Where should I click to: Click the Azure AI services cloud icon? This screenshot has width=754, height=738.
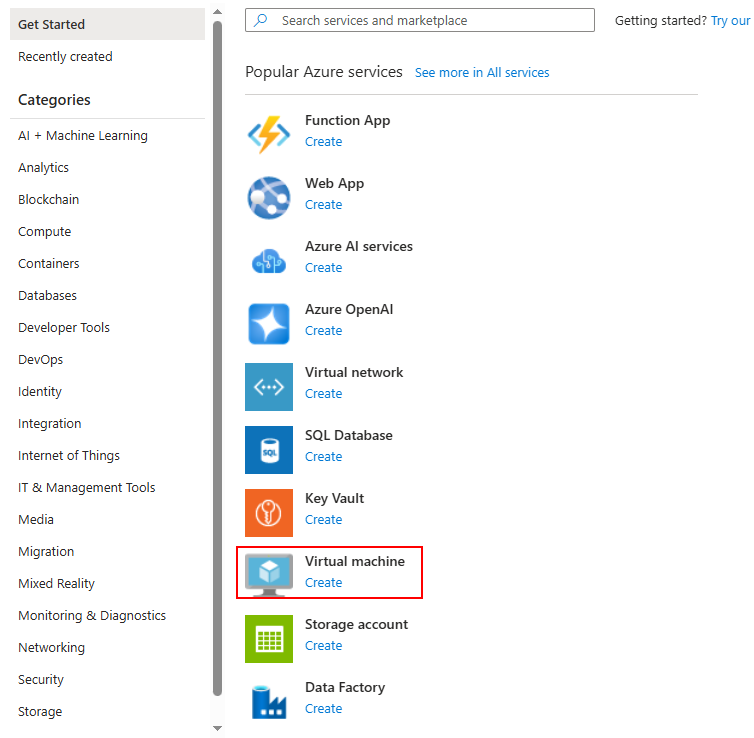[x=269, y=261]
